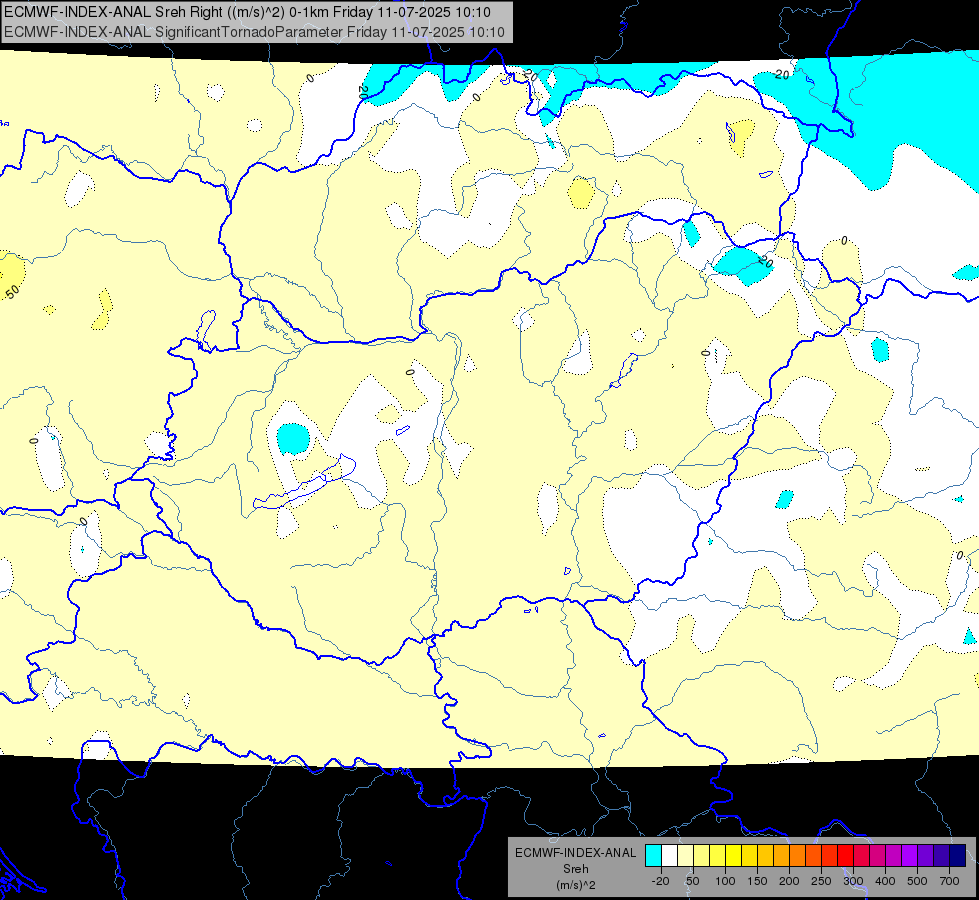Image resolution: width=979 pixels, height=900 pixels.
Task: Click the '300' legend value label
Action: tap(854, 881)
